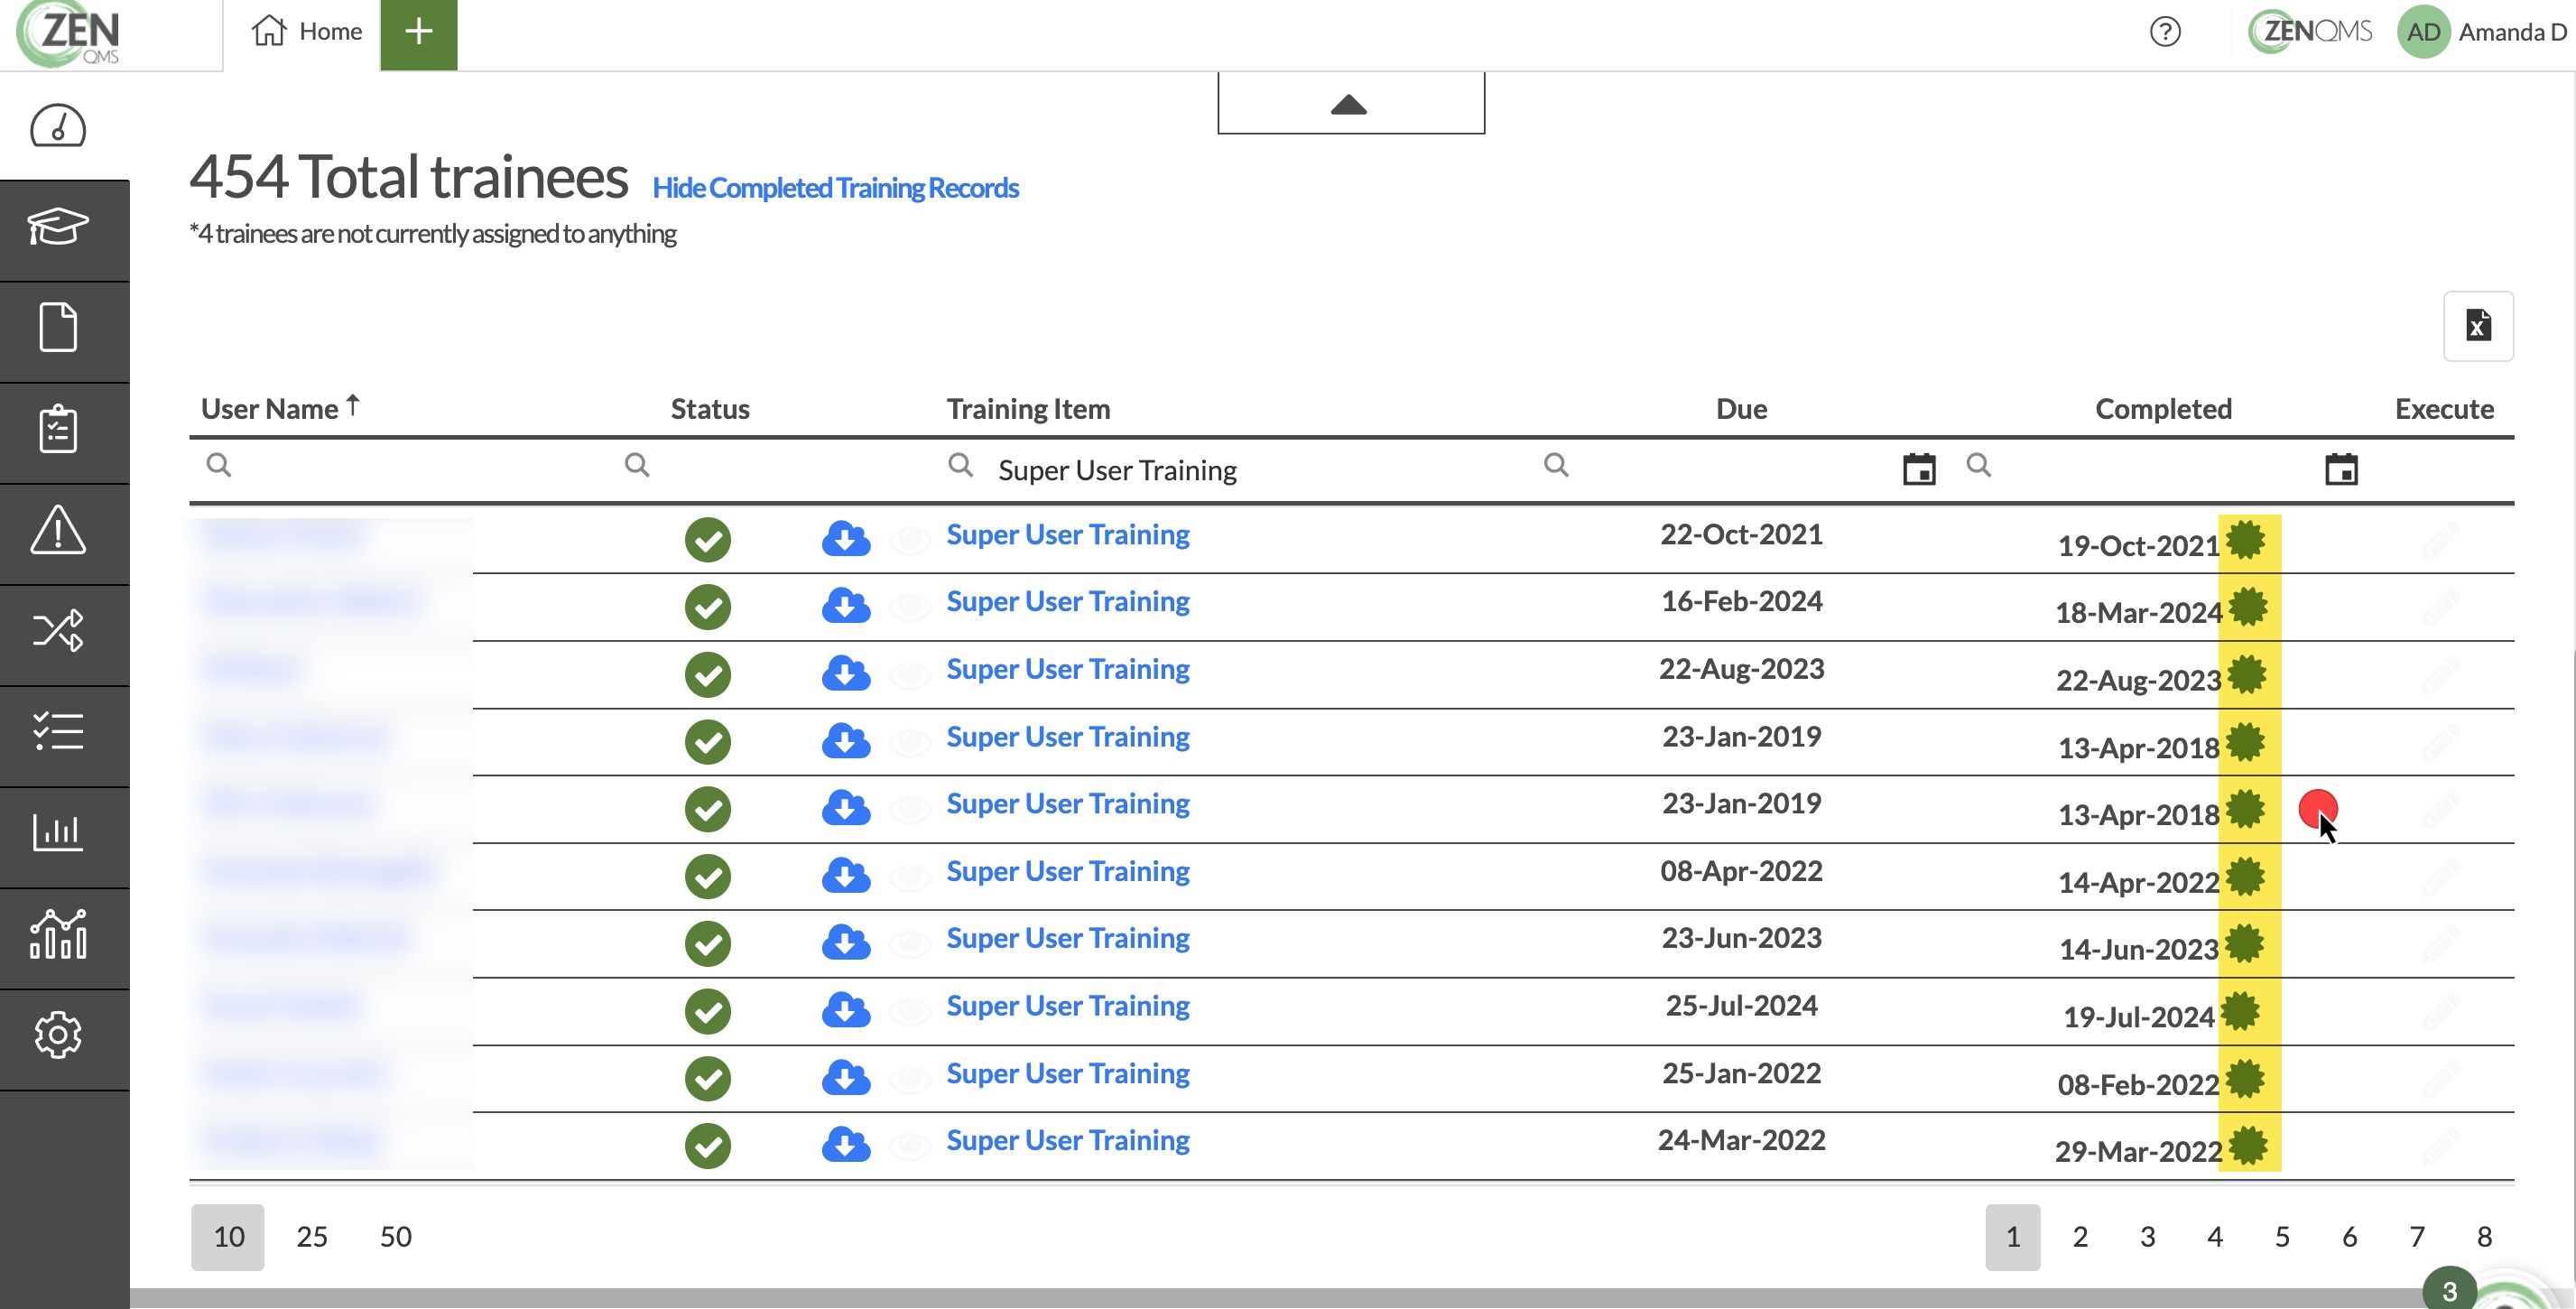Open the task list module in sidebar
Screen dimensions: 2576x1309
58,731
